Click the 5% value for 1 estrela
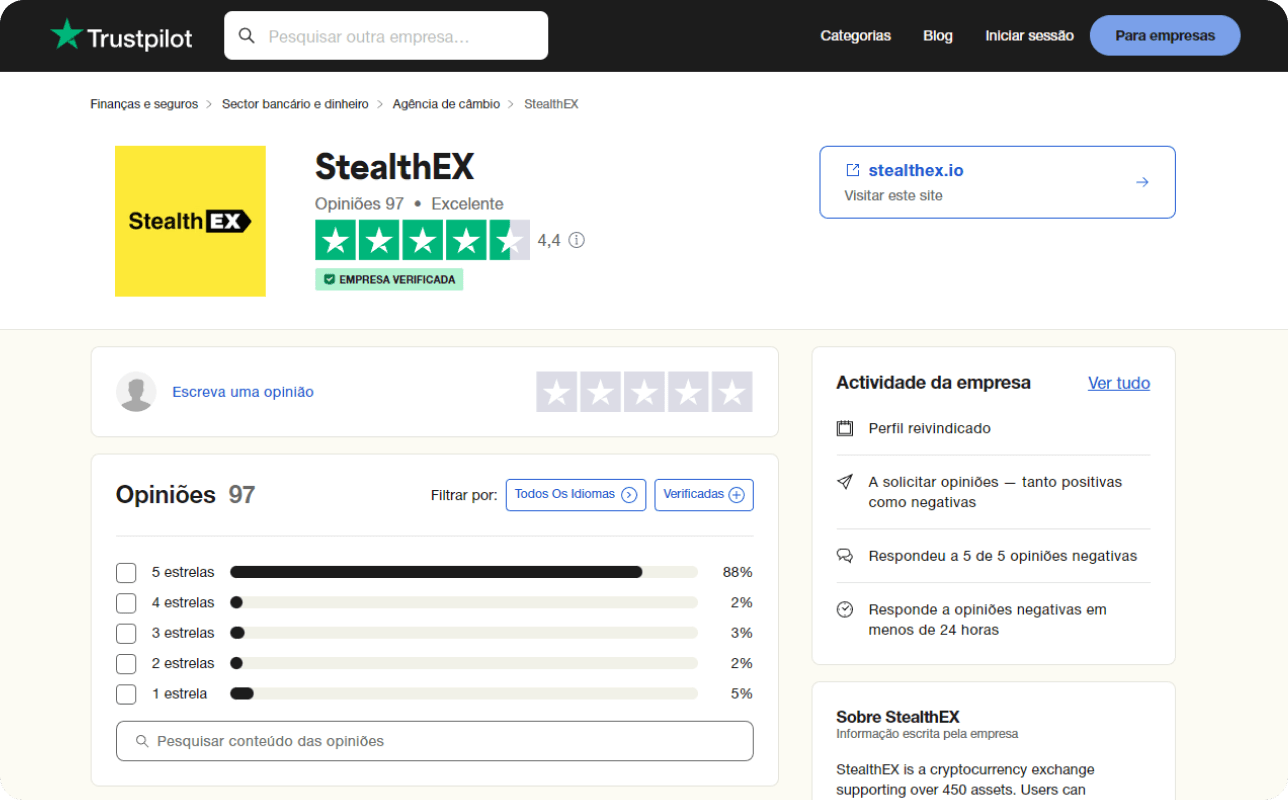This screenshot has width=1288, height=800. [x=742, y=693]
